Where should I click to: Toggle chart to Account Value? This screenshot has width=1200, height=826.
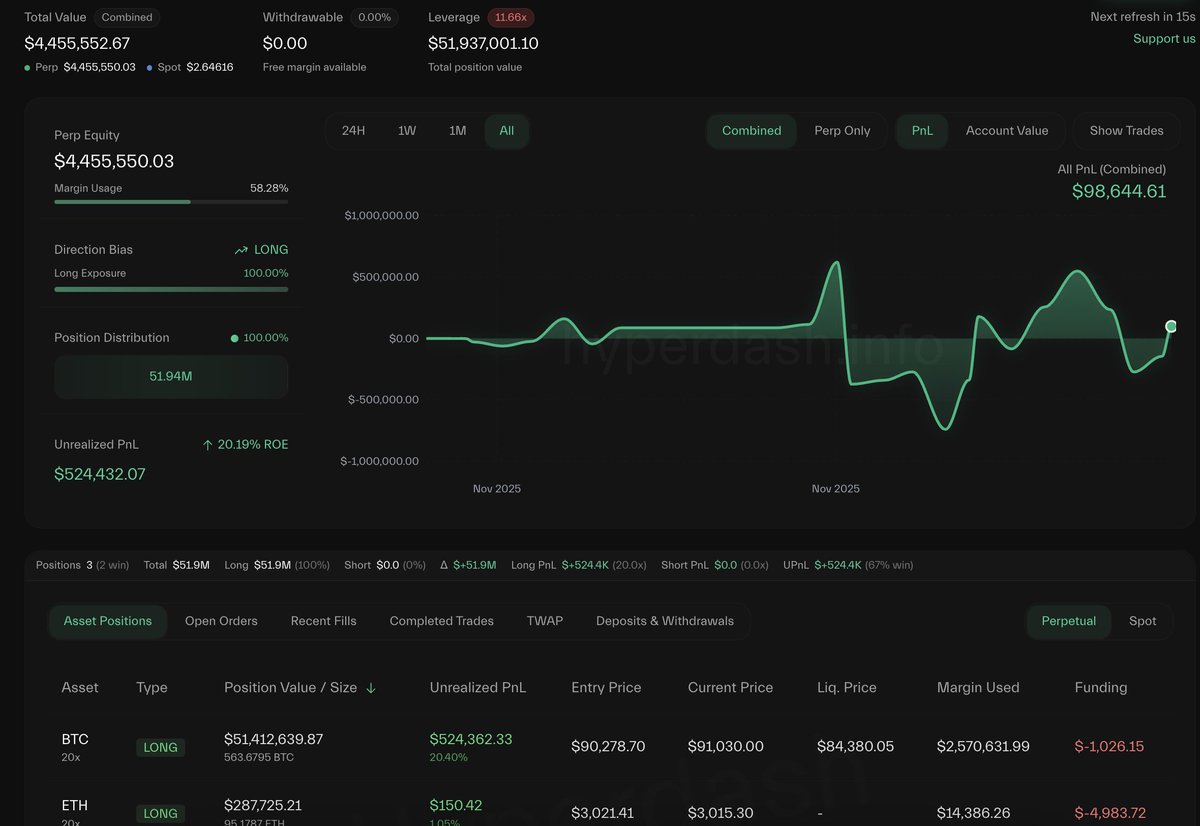click(1006, 131)
